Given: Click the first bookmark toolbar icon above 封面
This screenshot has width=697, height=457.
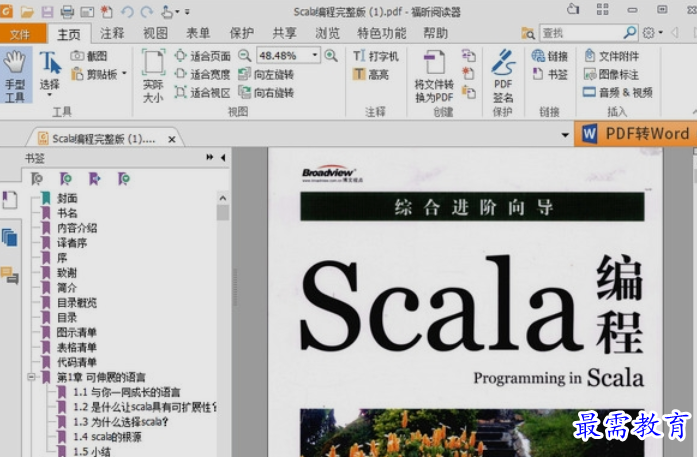Looking at the screenshot, I should pos(37,179).
